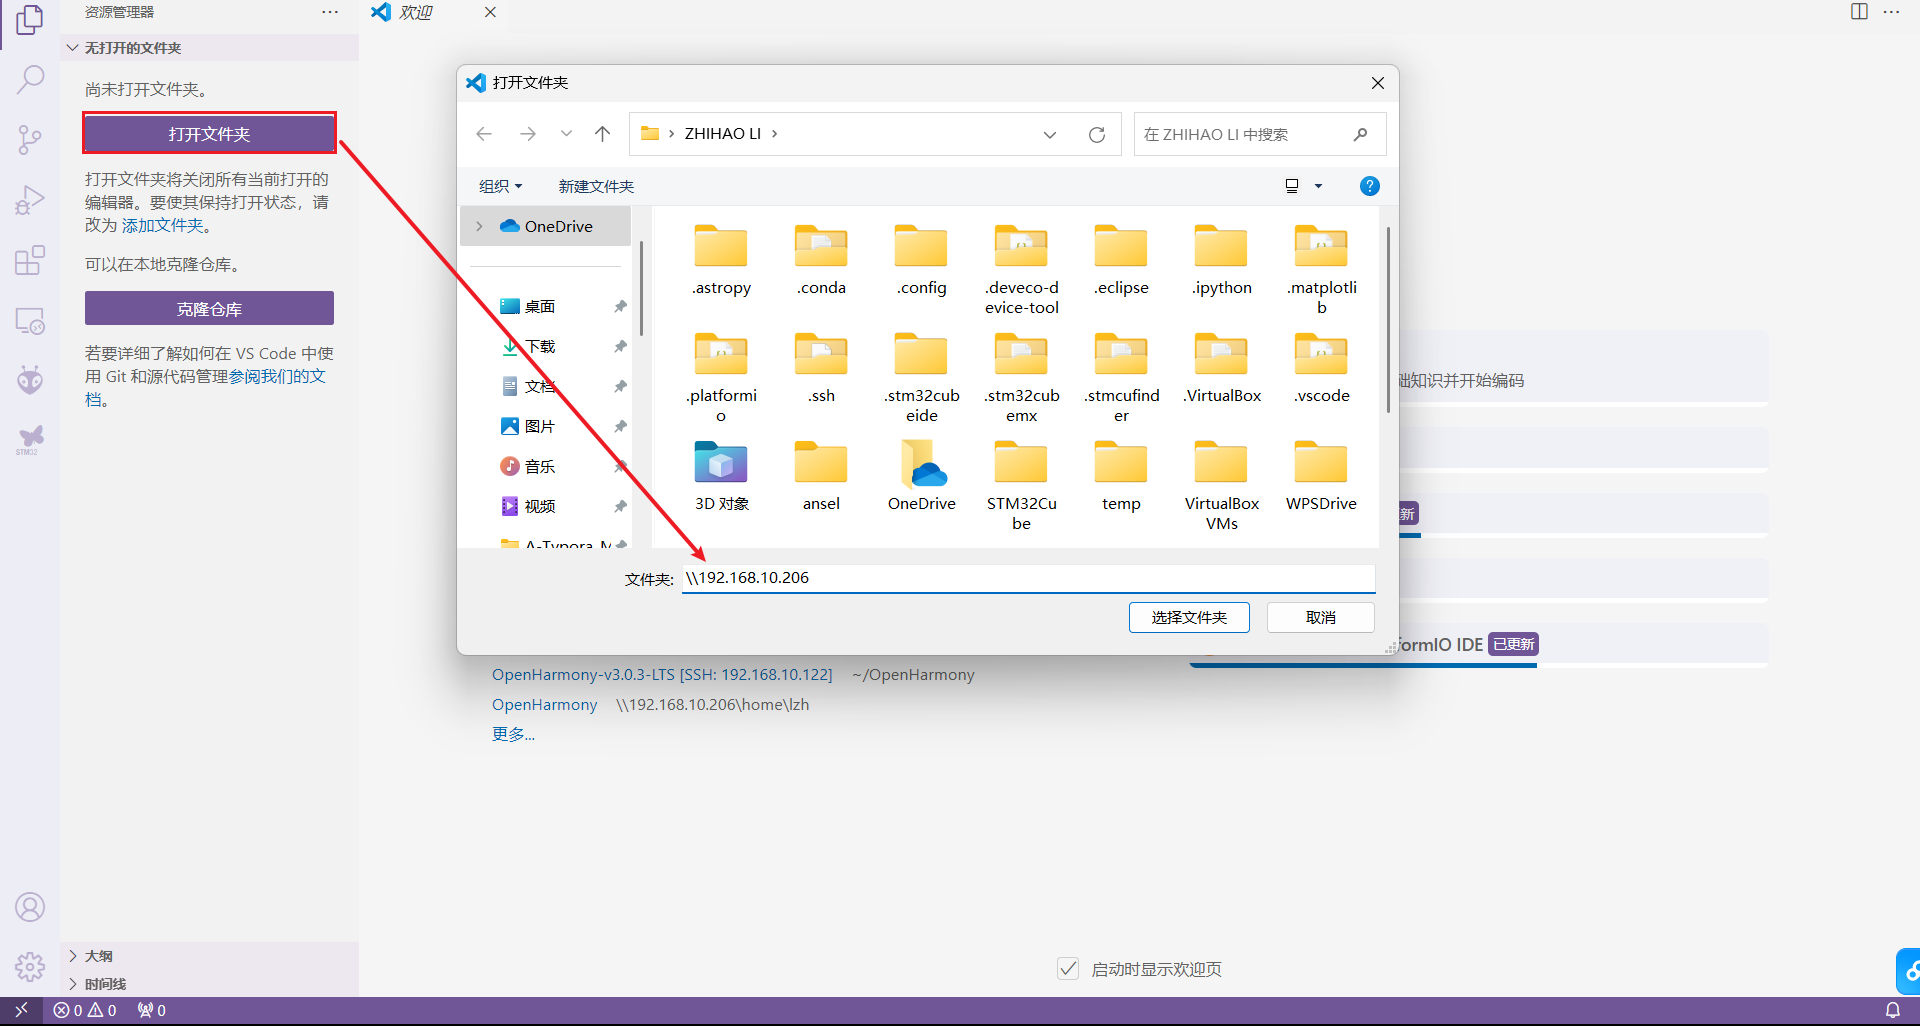The image size is (1920, 1026).
Task: Select Desktop in the navigation pane
Action: pos(540,307)
